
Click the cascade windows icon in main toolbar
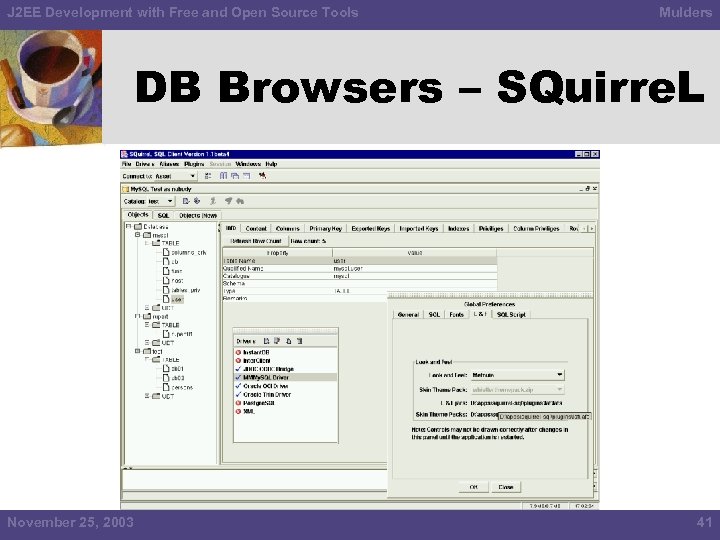tap(235, 176)
